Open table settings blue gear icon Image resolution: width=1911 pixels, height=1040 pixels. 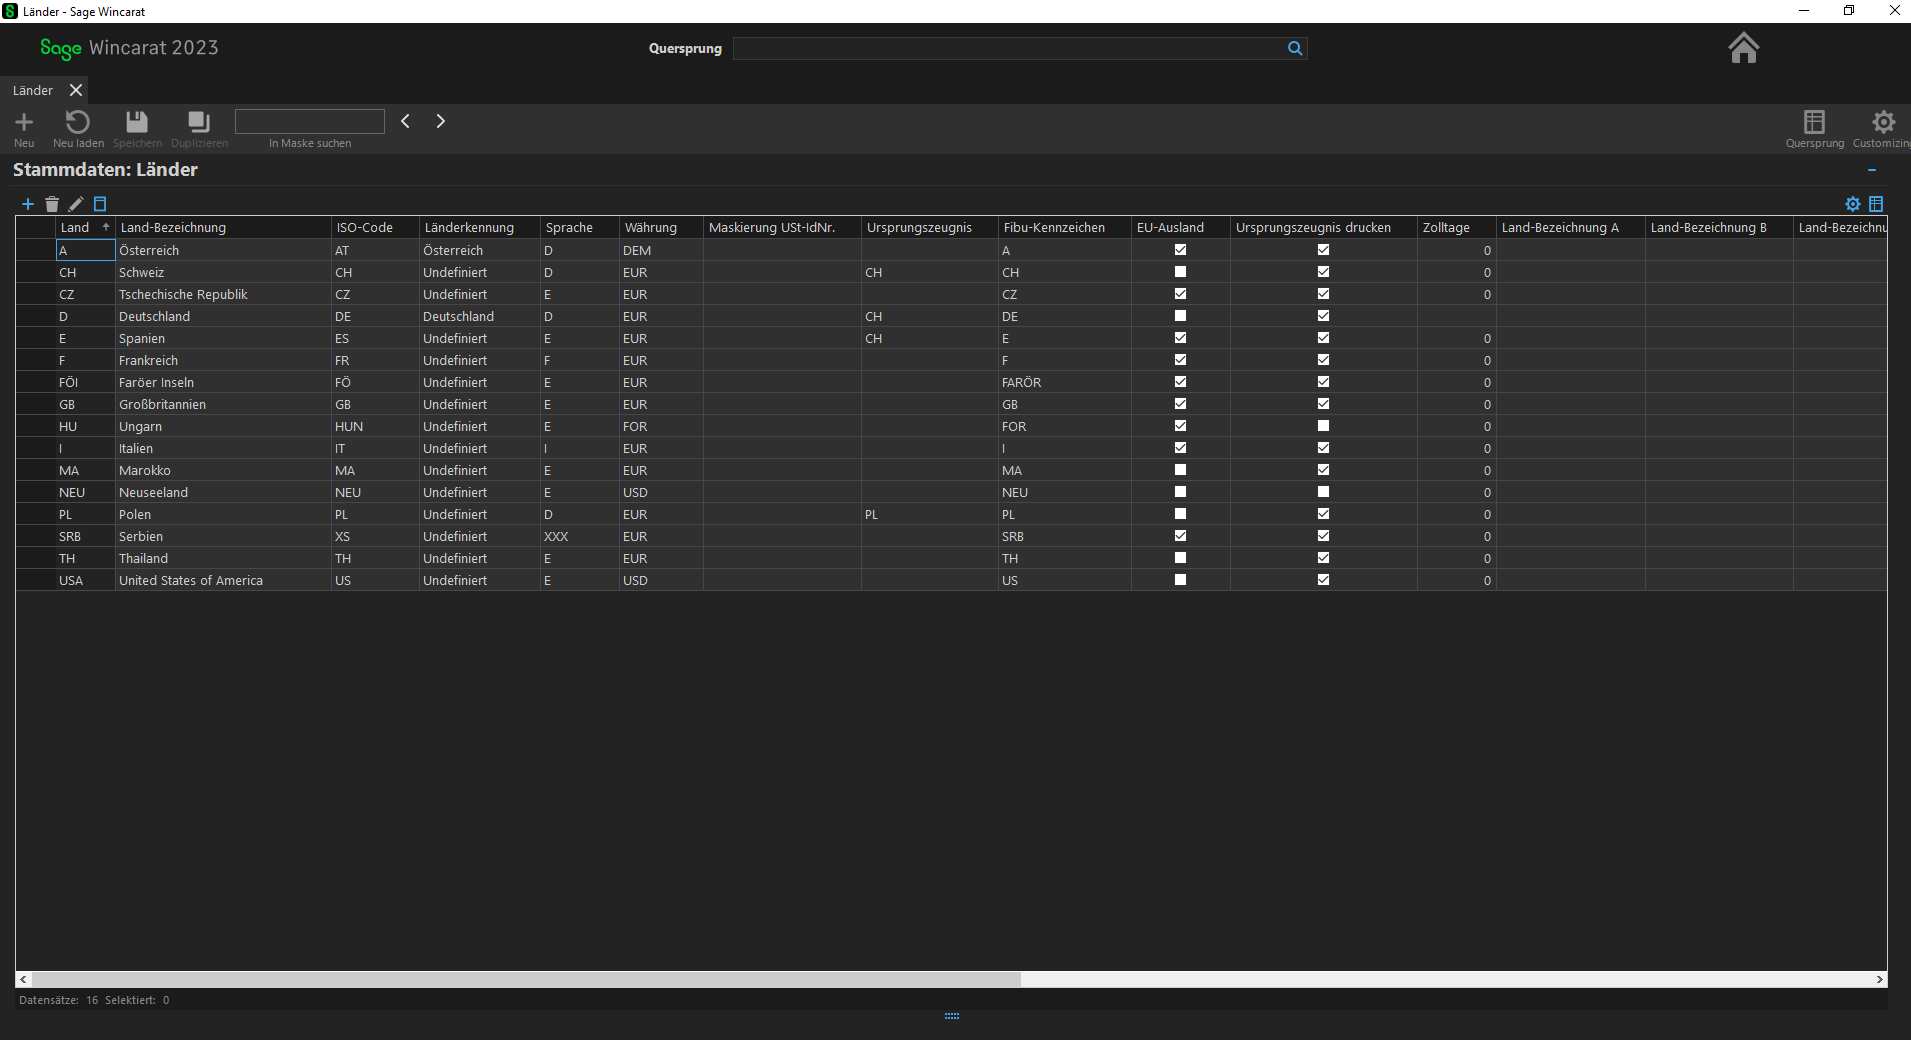pyautogui.click(x=1853, y=204)
